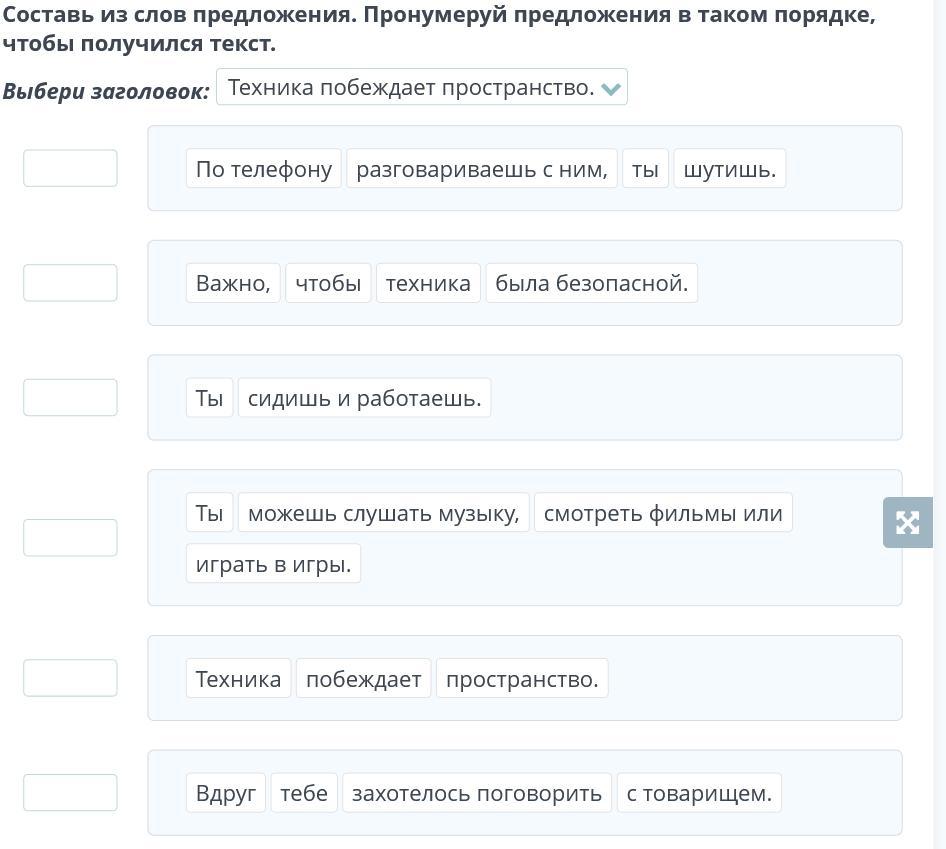This screenshot has height=849, width=946.
Task: Click the tile 'смотреть фильмы или'
Action: pos(662,513)
